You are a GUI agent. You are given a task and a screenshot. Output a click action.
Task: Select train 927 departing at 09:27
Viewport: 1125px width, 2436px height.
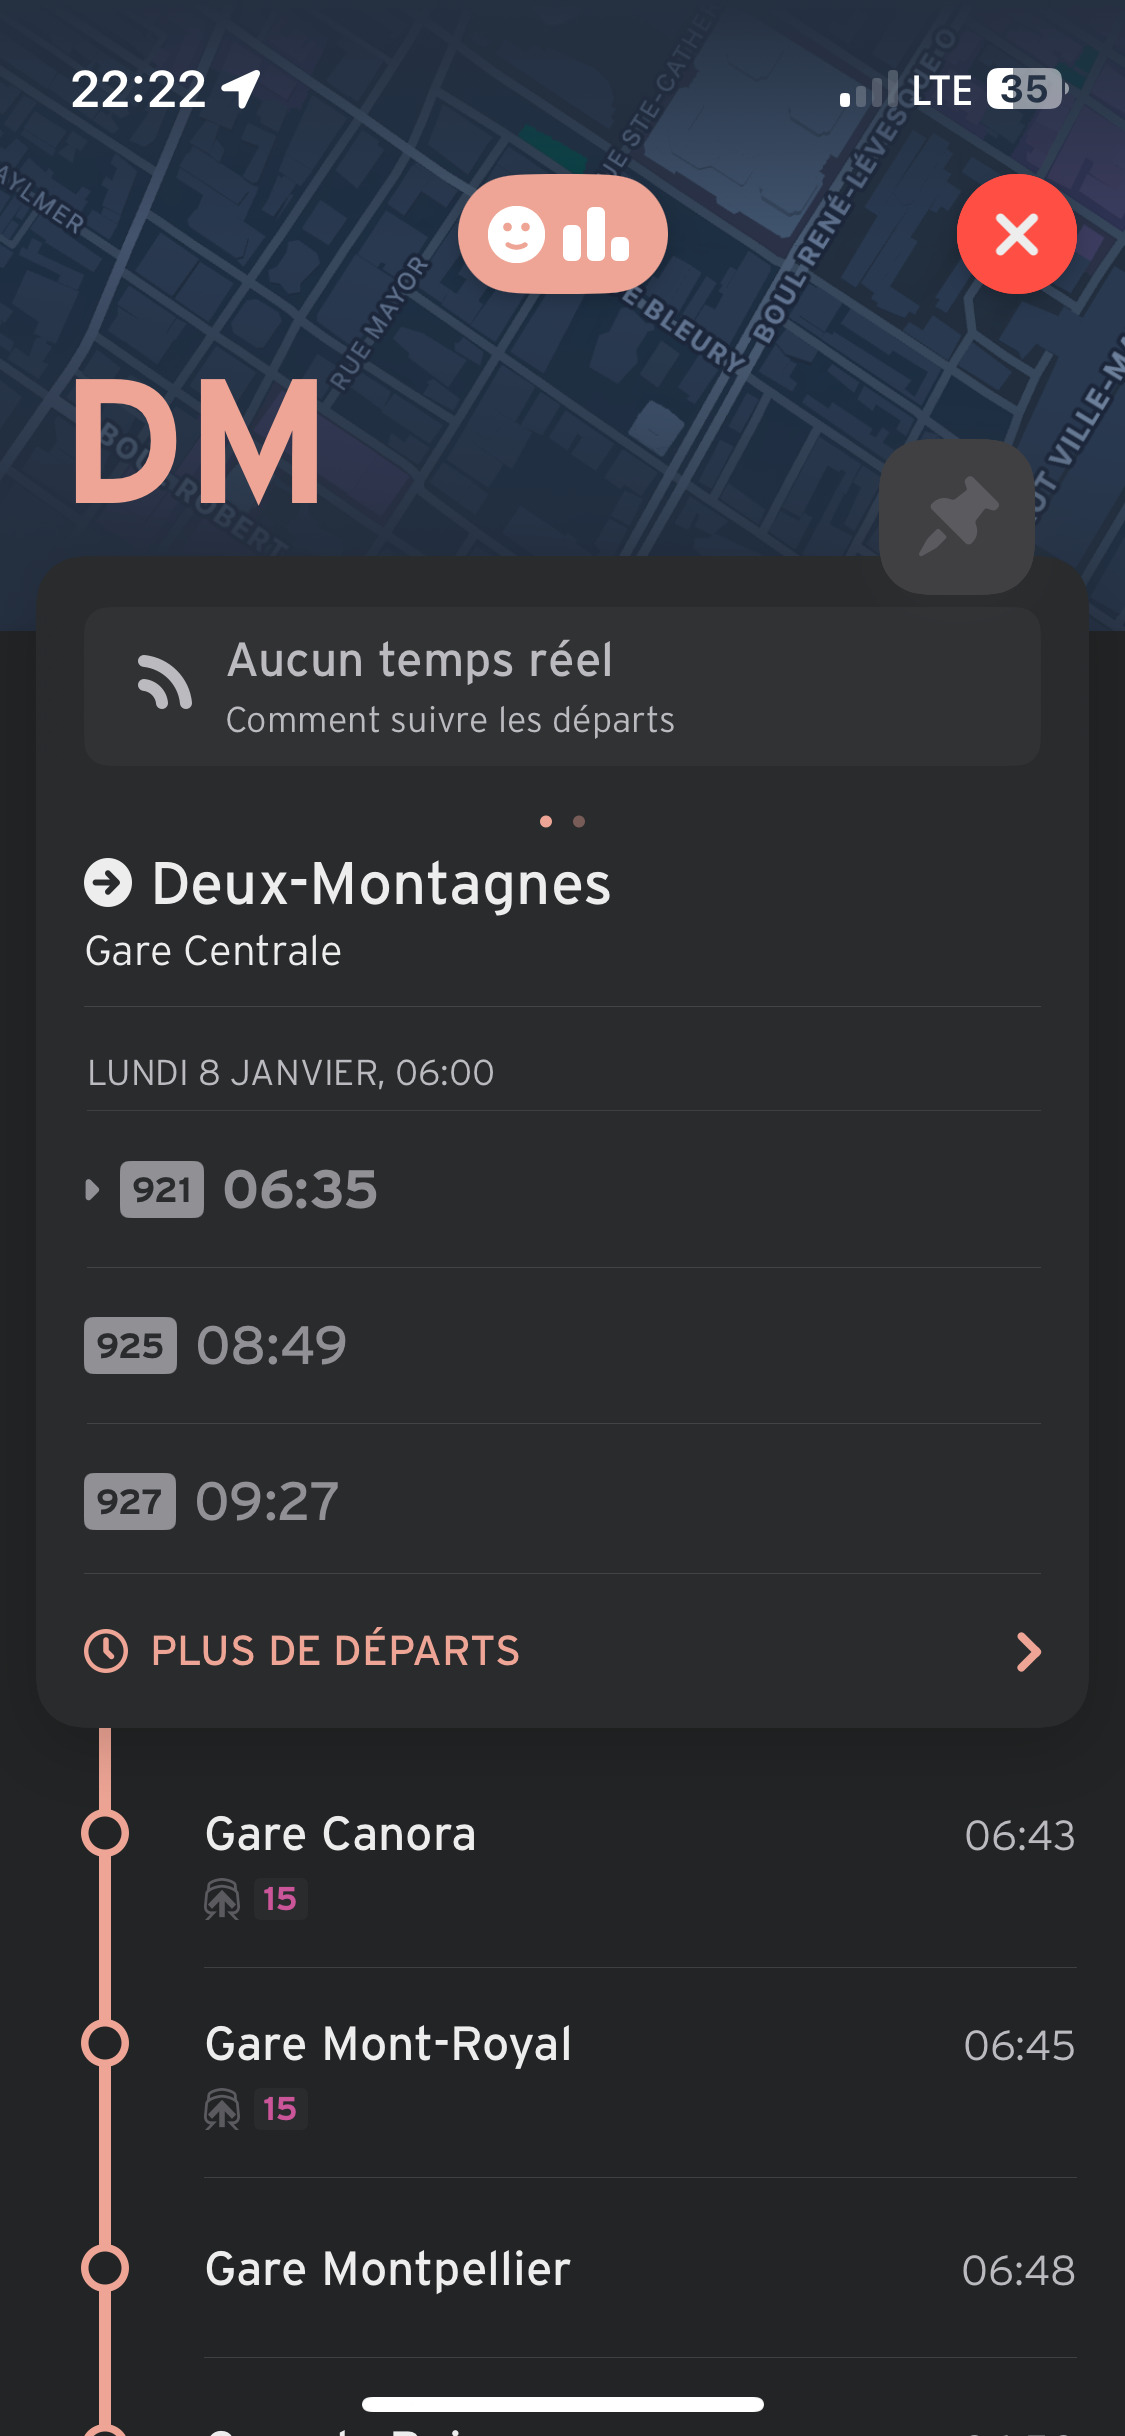pos(268,1501)
